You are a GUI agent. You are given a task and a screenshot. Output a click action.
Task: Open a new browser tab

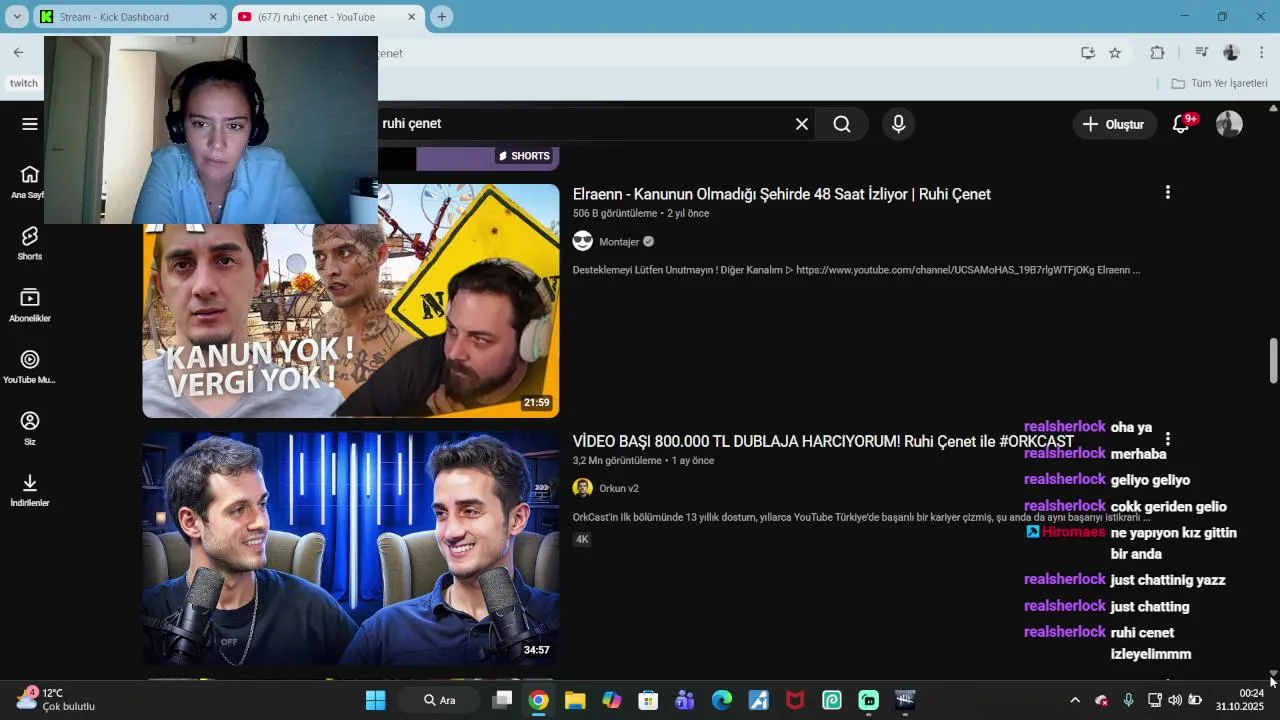coord(442,17)
